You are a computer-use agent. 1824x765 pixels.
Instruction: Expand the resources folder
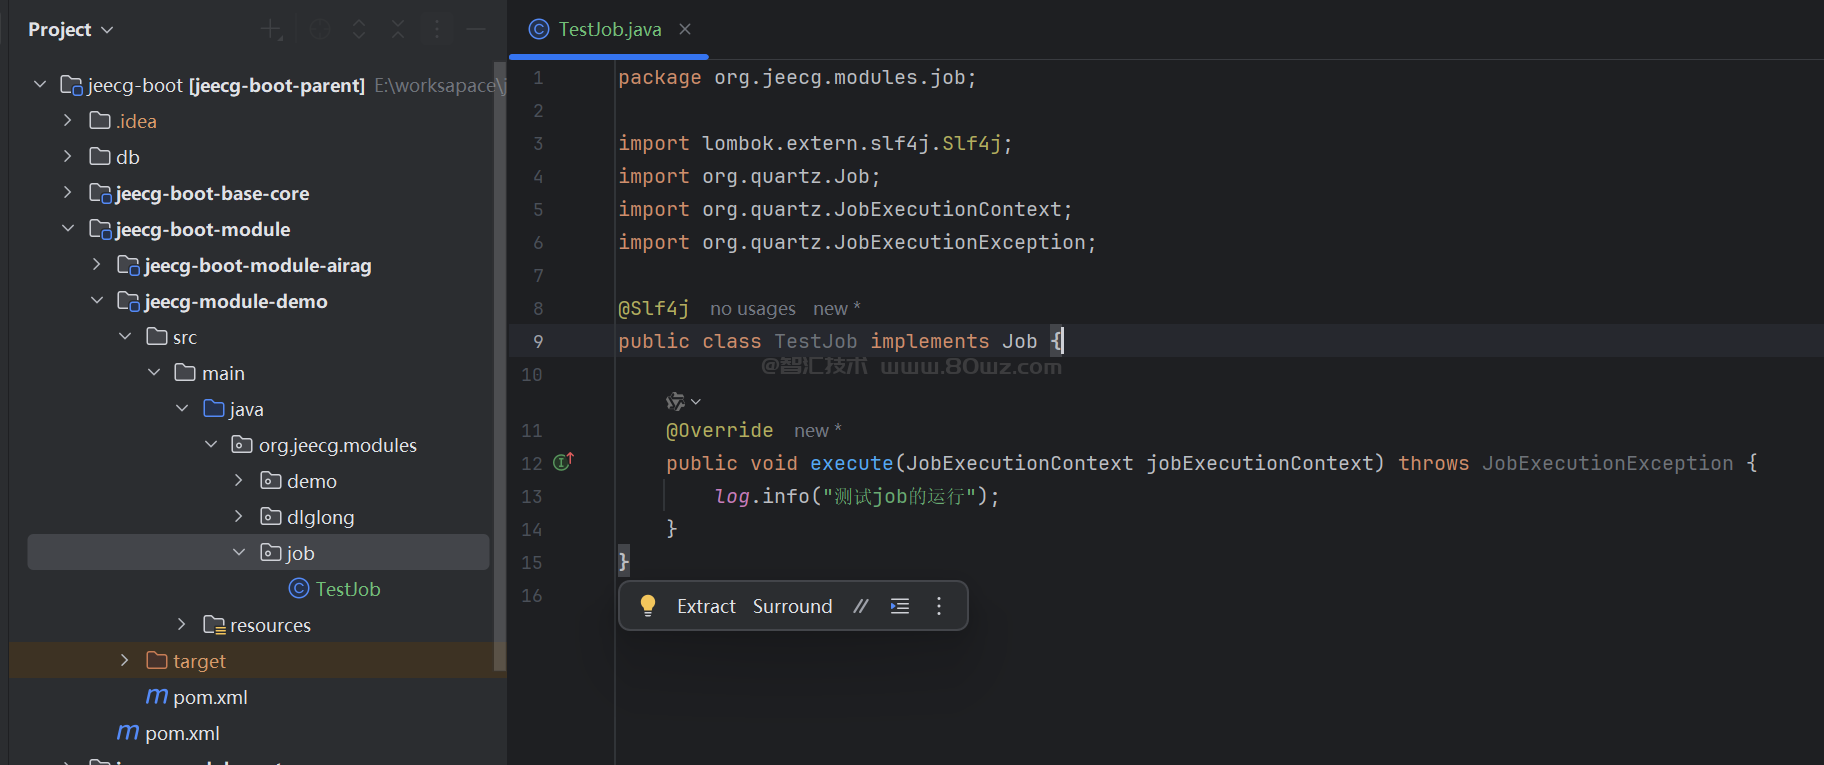182,625
